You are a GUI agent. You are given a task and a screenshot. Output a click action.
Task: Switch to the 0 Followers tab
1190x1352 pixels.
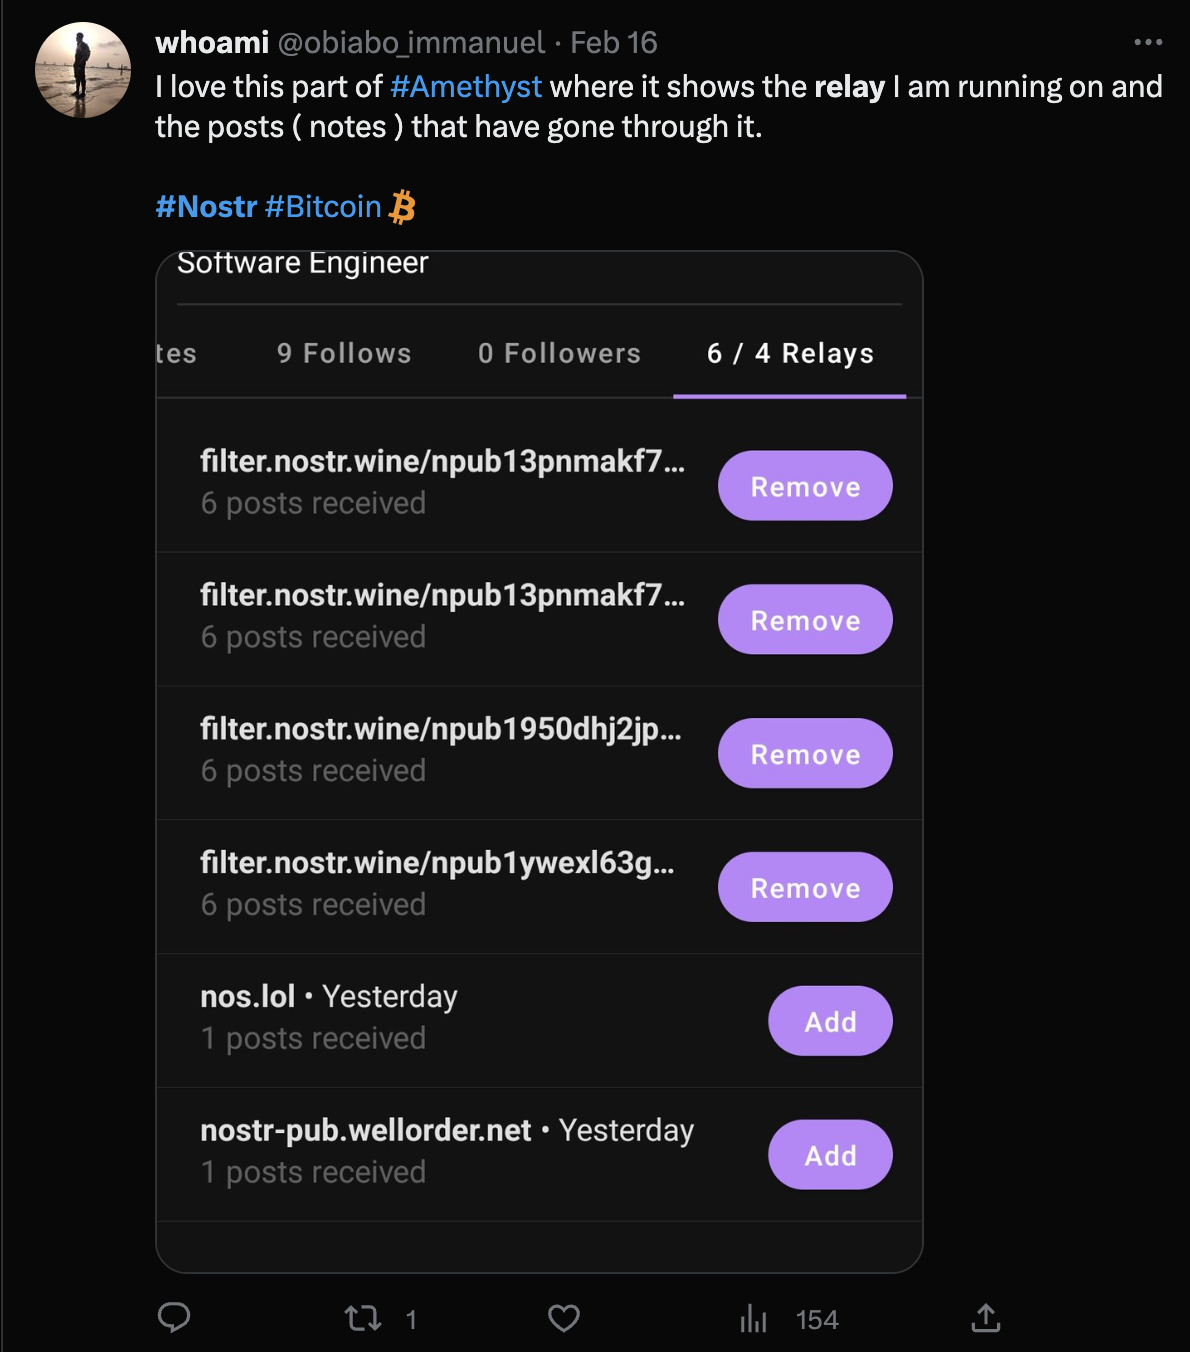click(x=559, y=353)
